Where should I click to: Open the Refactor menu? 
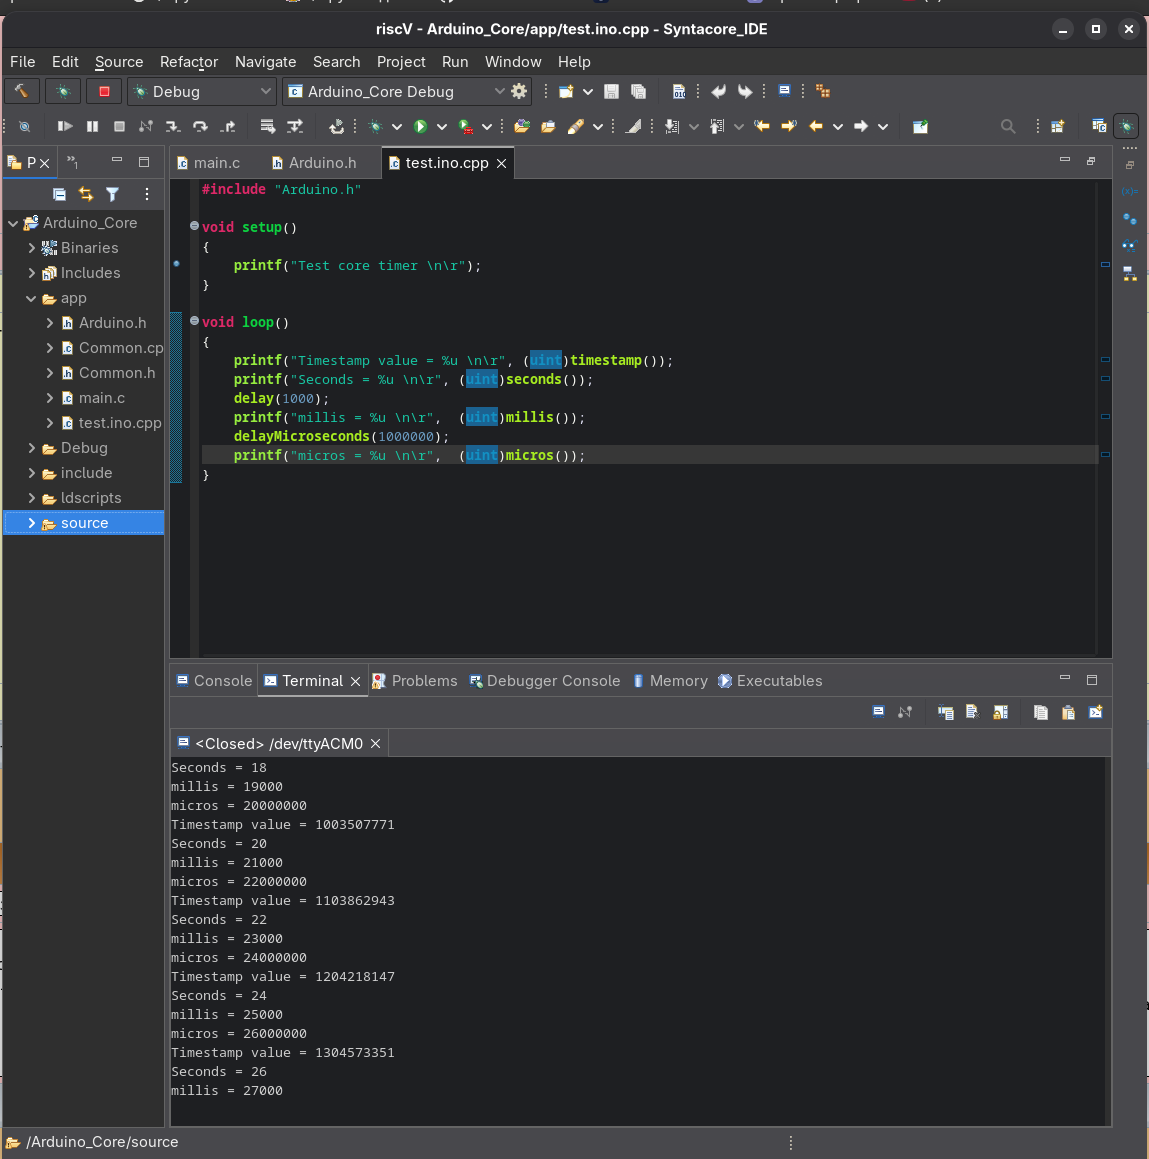coord(188,61)
